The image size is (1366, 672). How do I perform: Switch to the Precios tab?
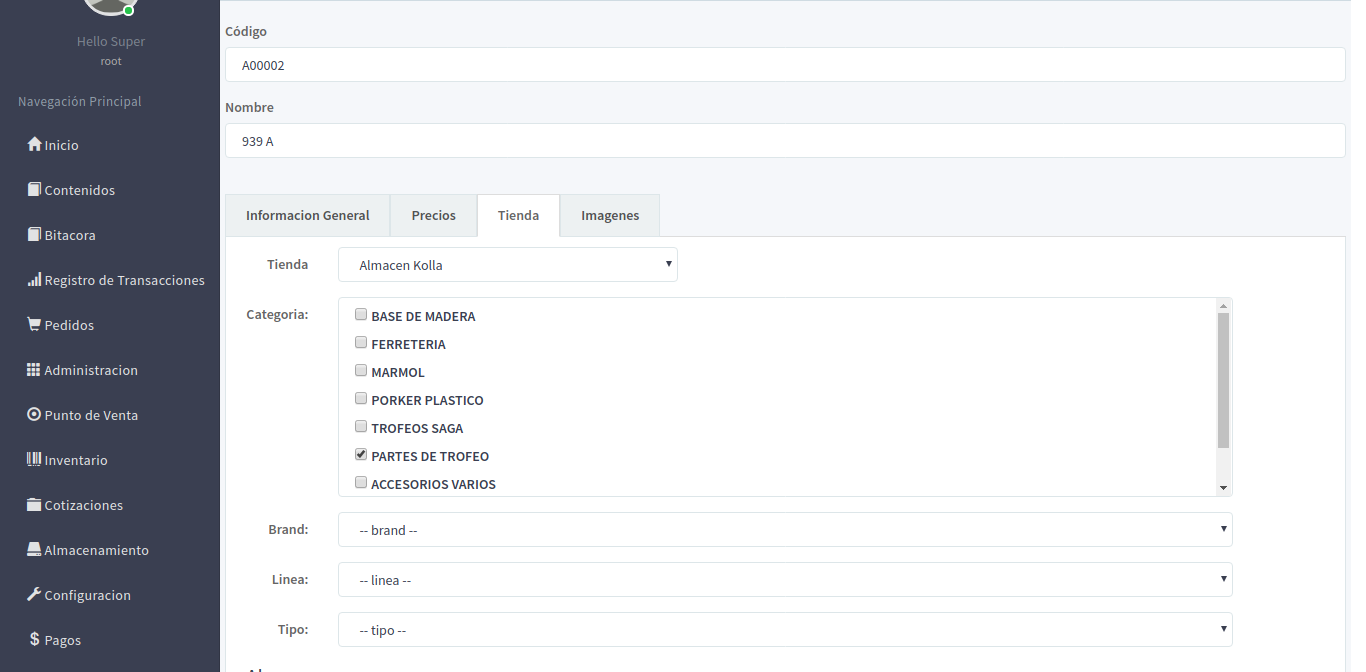point(433,215)
